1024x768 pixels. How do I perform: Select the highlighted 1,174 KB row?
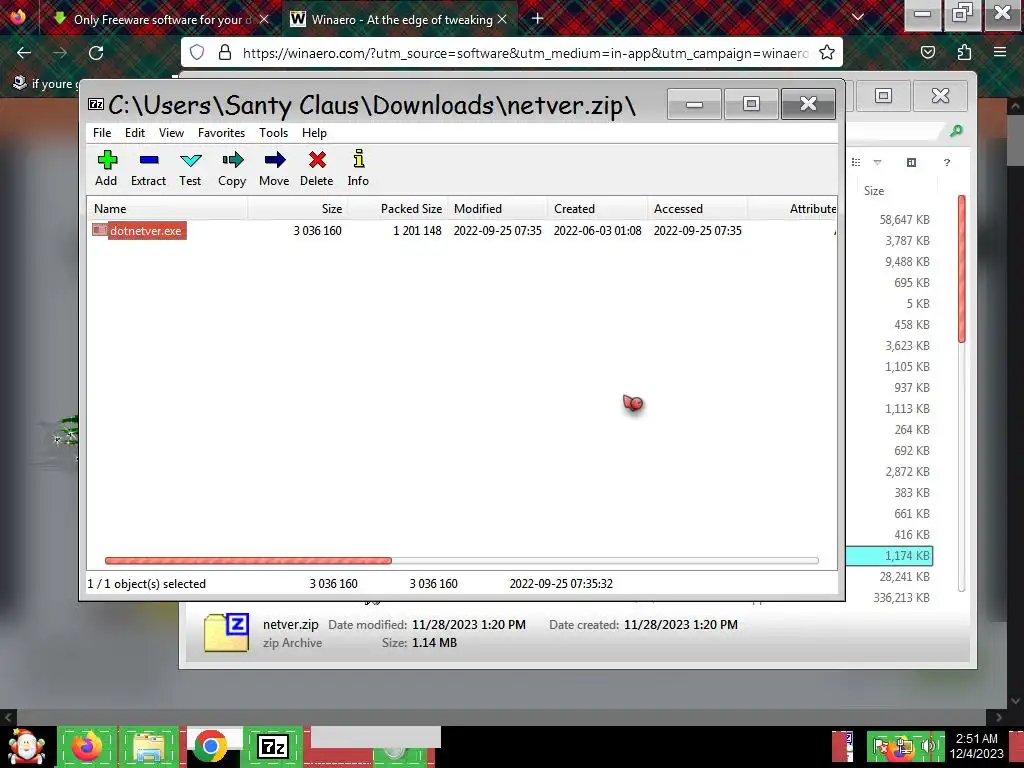890,556
